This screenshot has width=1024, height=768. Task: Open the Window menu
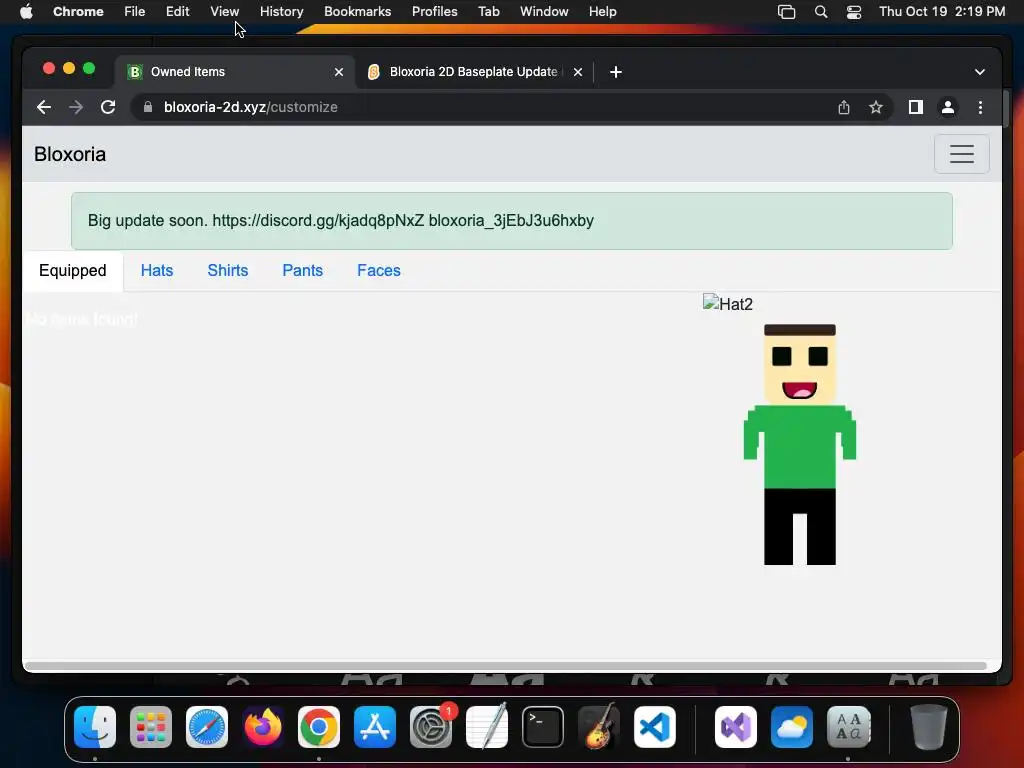[544, 12]
